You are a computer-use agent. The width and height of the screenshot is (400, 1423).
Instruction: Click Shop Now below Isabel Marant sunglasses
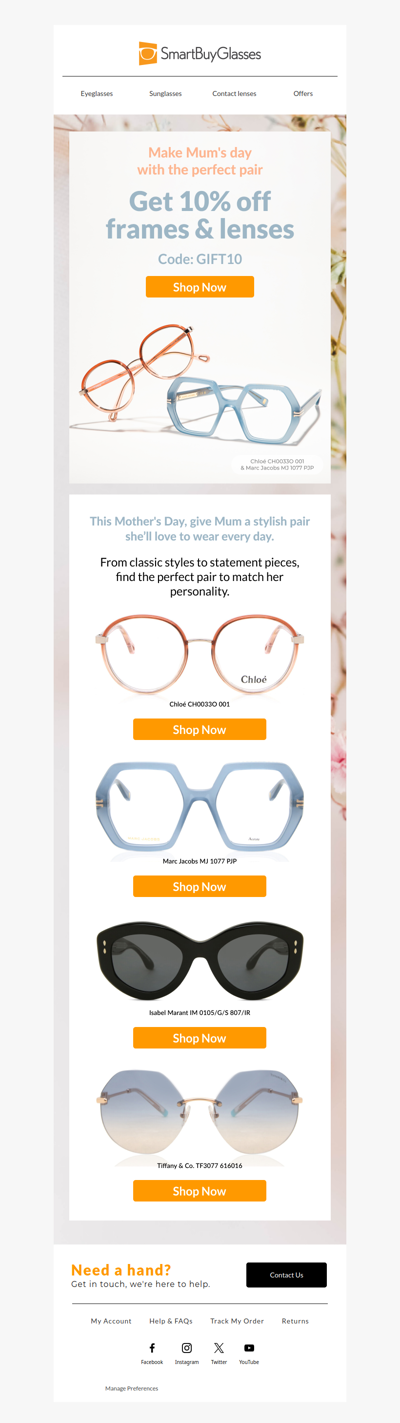(x=200, y=1038)
